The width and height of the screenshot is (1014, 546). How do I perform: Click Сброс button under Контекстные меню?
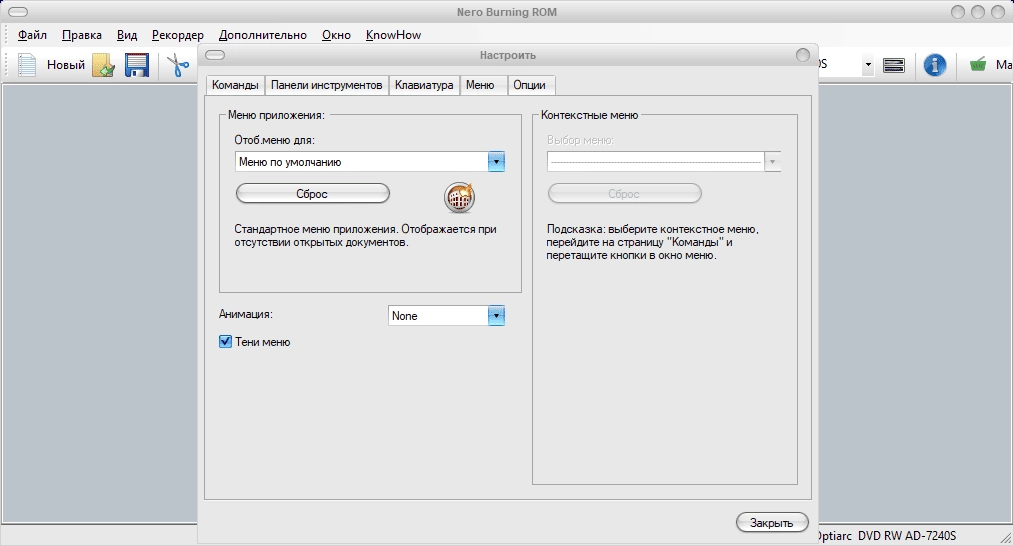pyautogui.click(x=624, y=193)
